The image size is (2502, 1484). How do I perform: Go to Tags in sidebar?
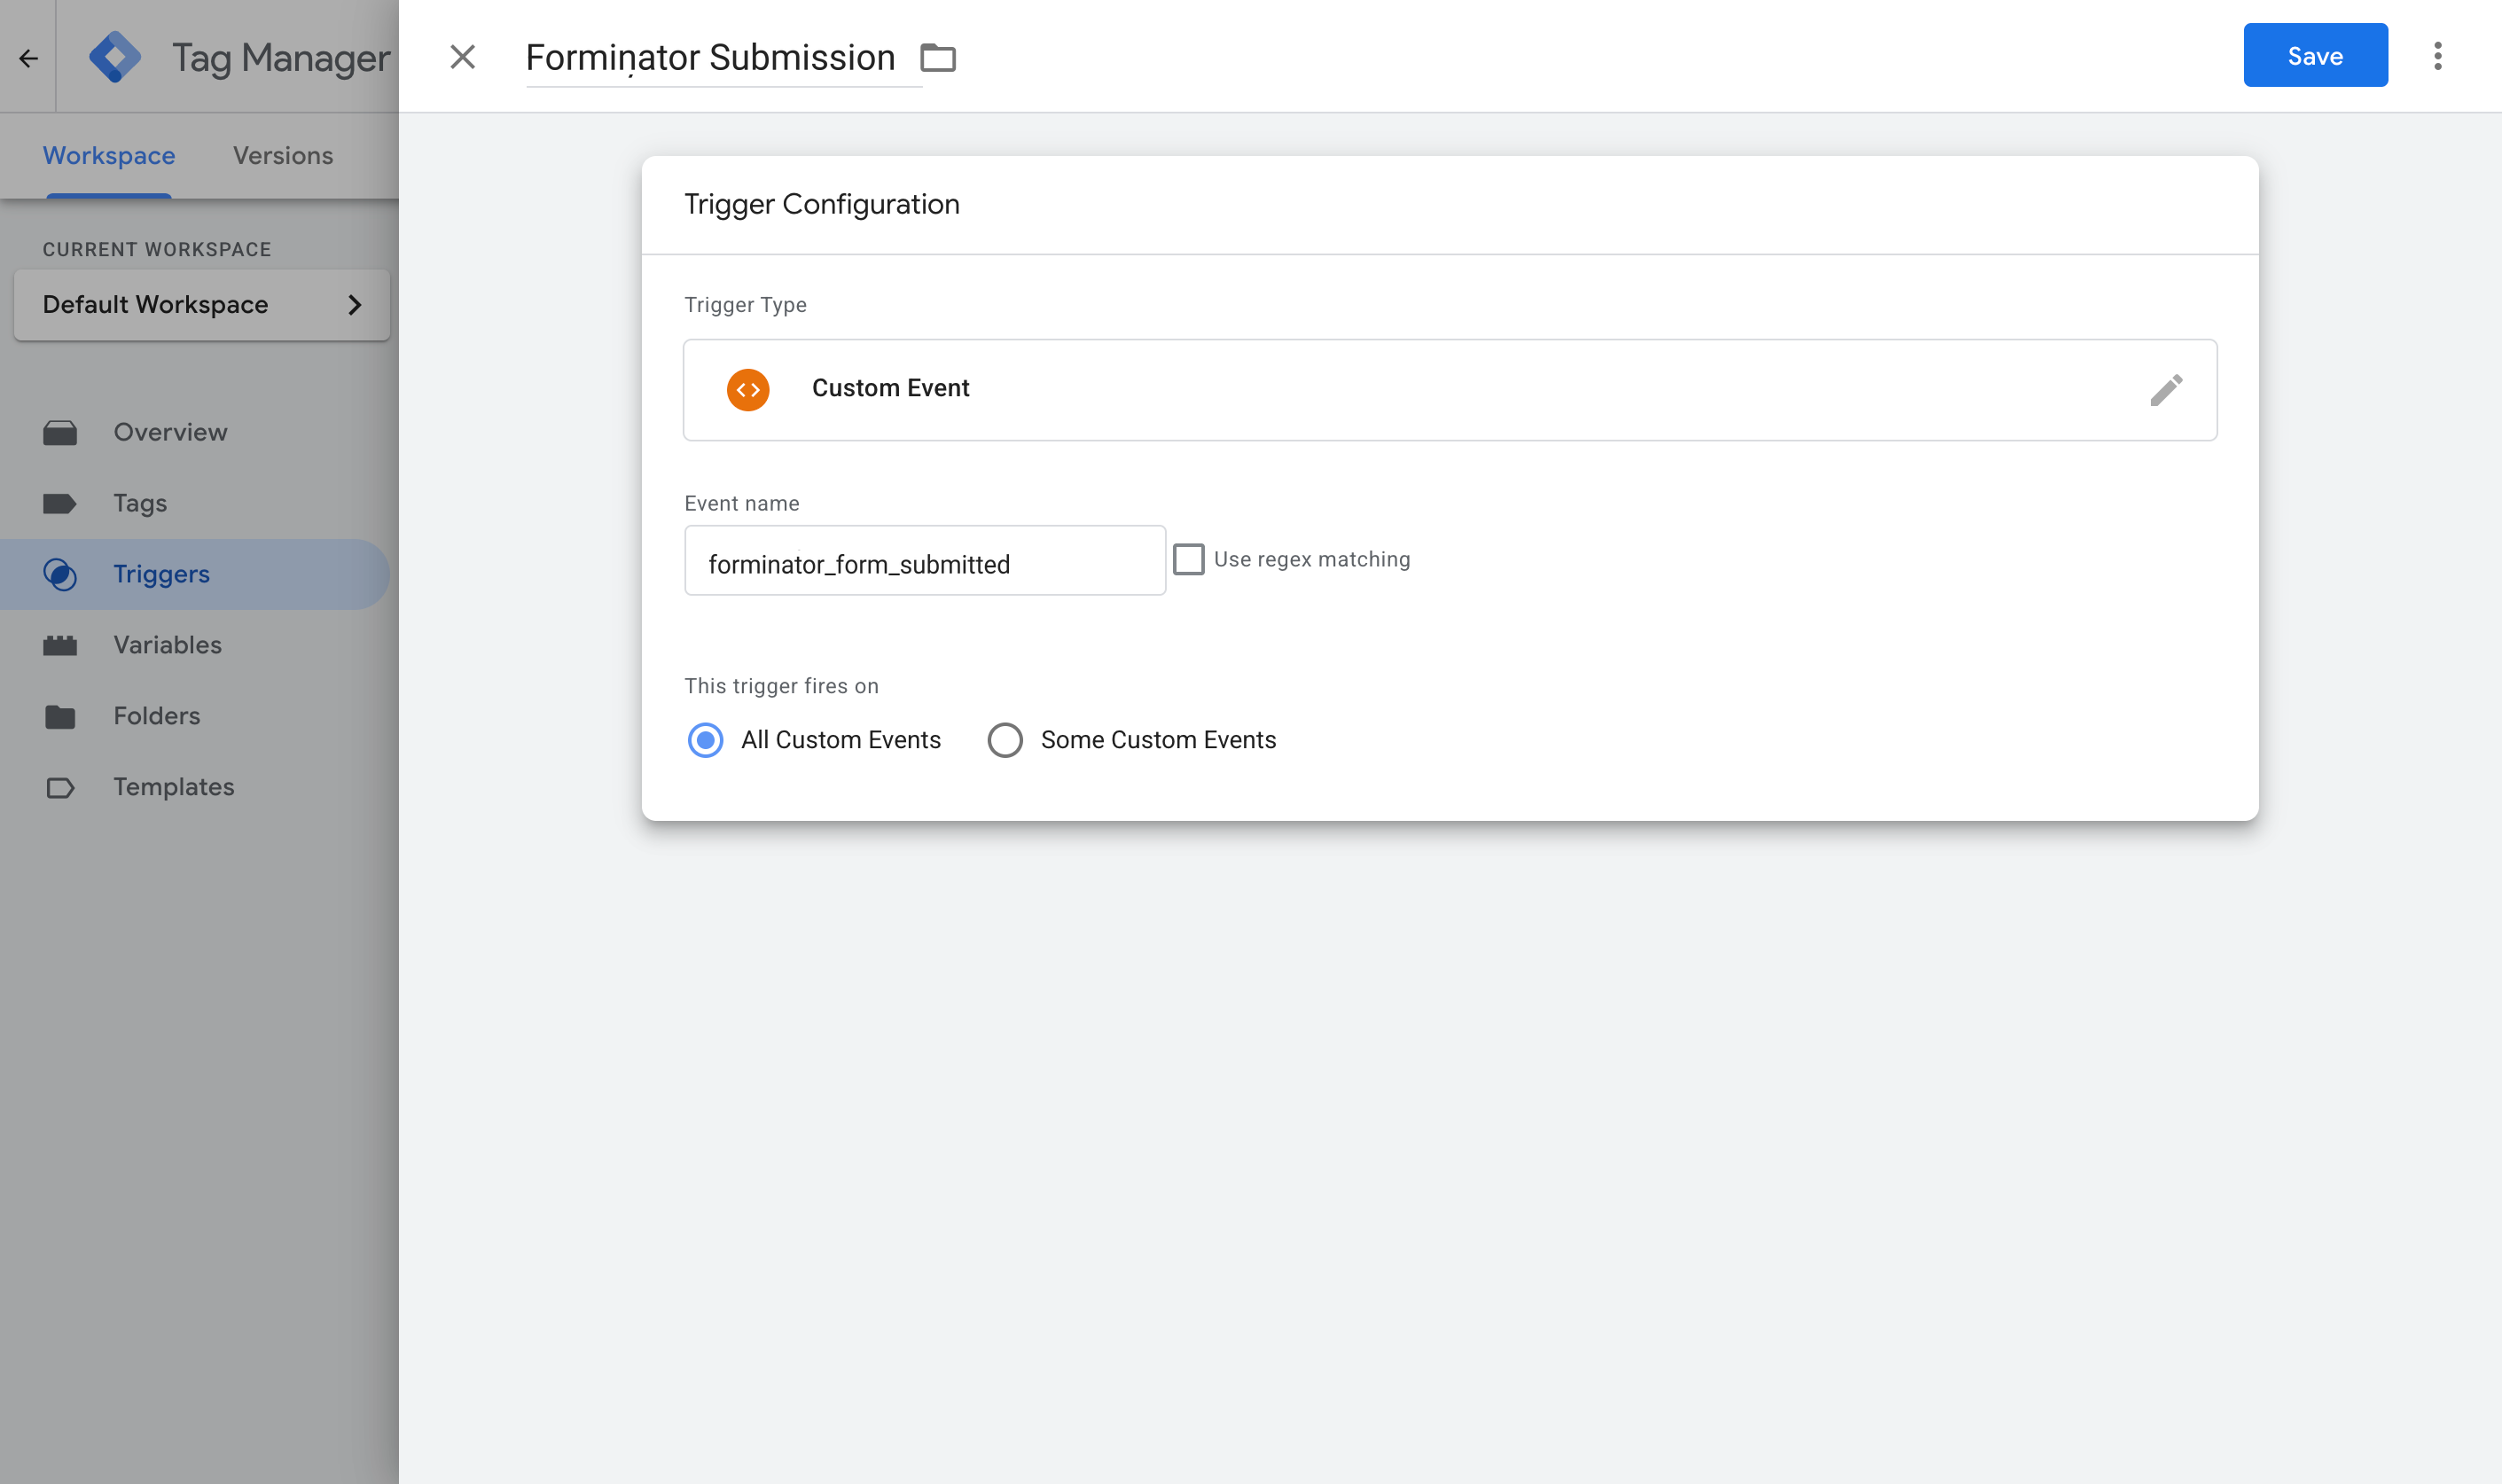pyautogui.click(x=140, y=504)
